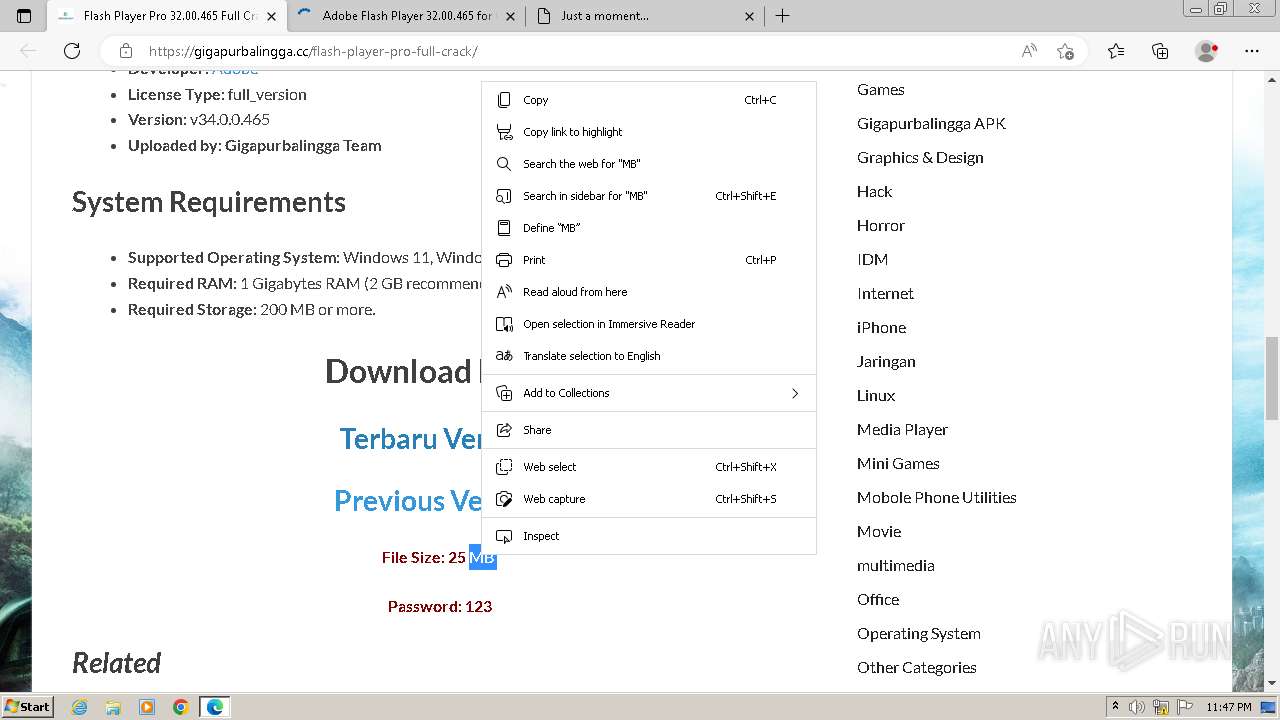
Task: Launch Chrome from the taskbar
Action: coord(181,707)
